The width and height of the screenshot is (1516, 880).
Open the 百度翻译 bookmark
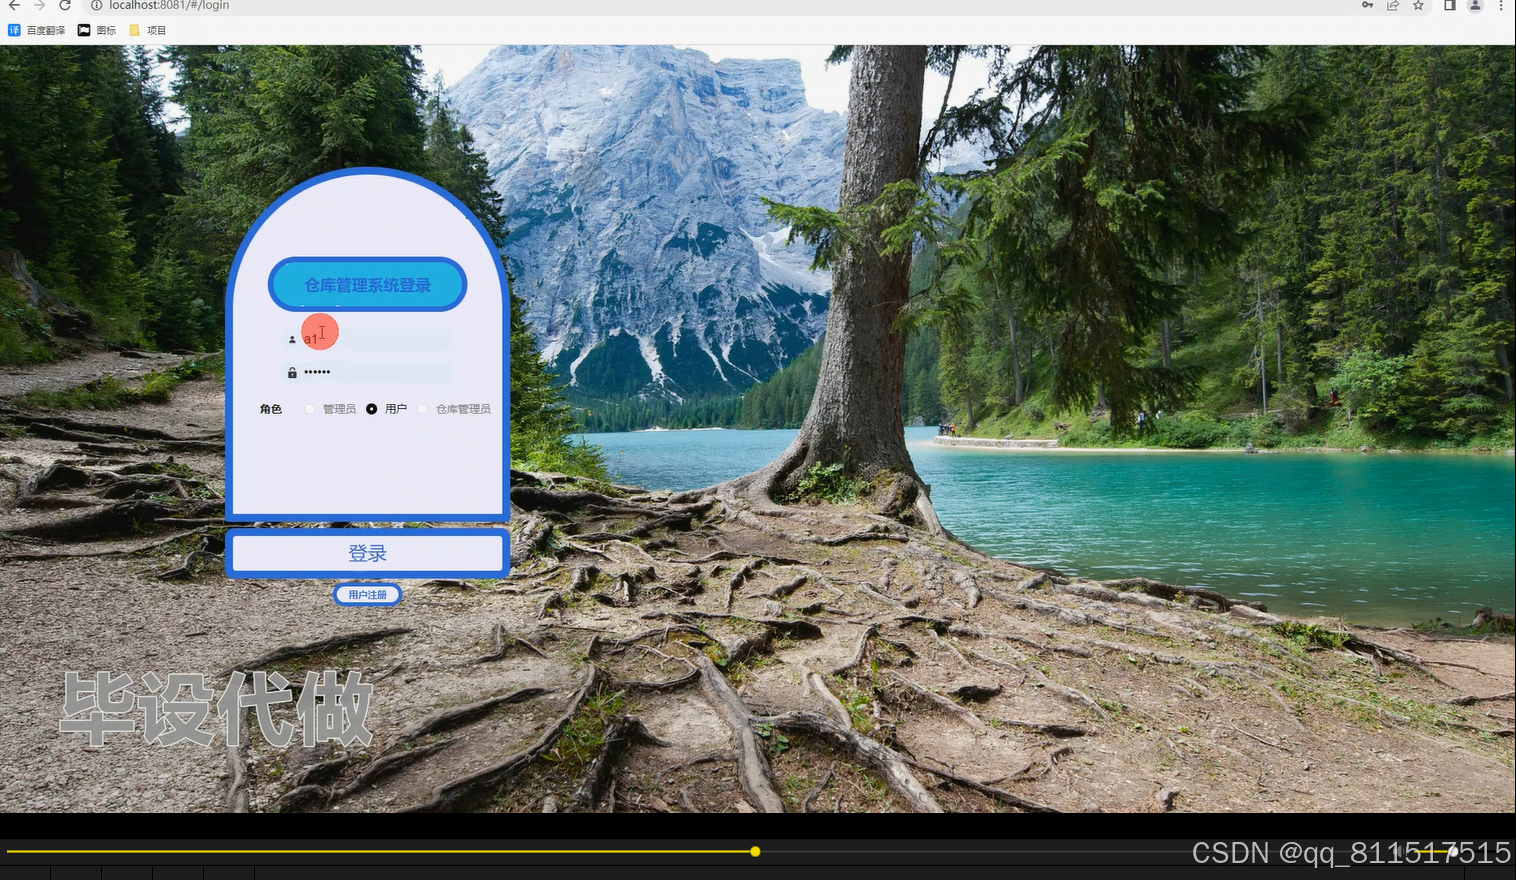click(x=37, y=30)
